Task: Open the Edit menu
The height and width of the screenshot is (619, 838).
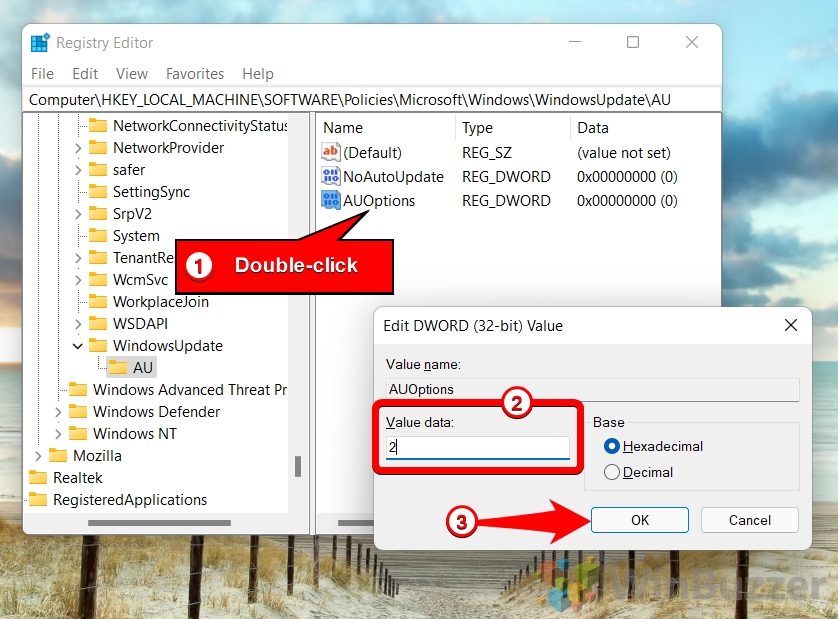Action: click(x=85, y=74)
